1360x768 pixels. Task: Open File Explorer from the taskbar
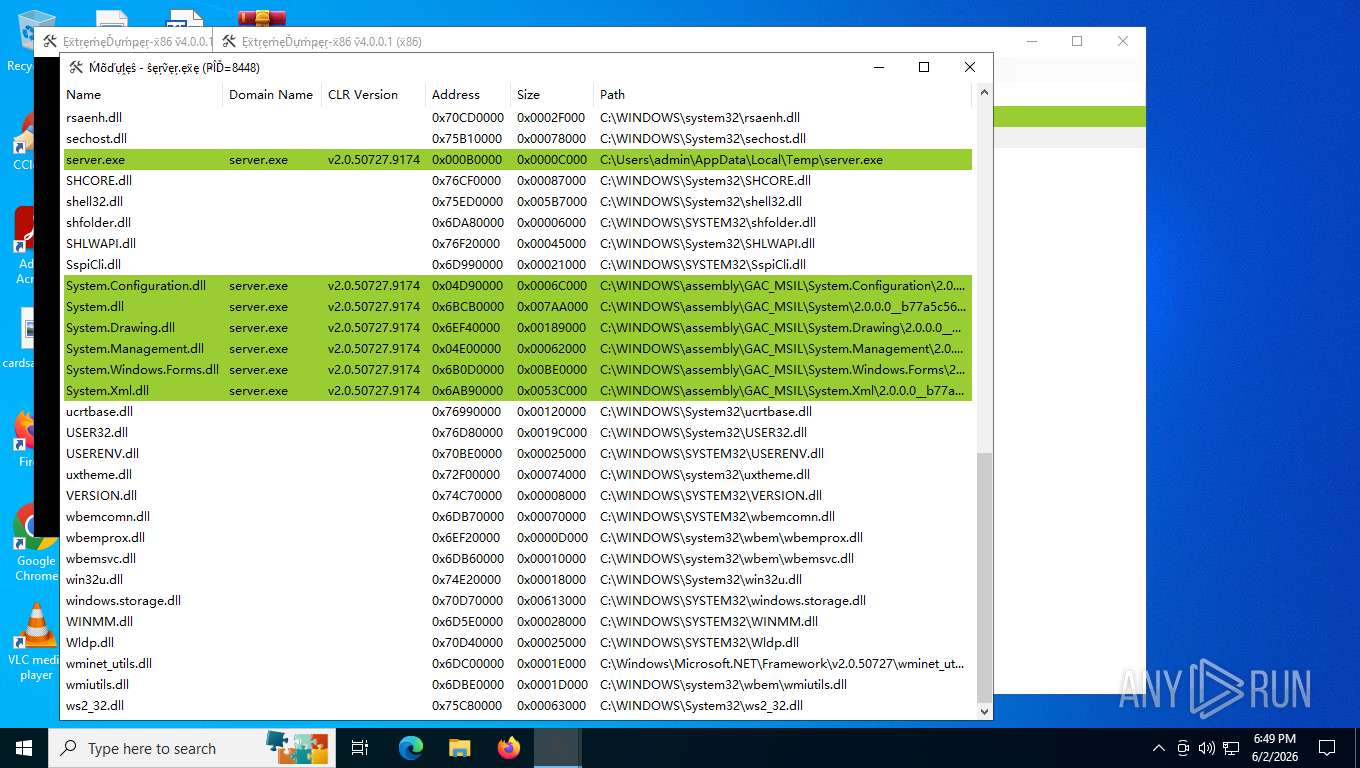459,748
